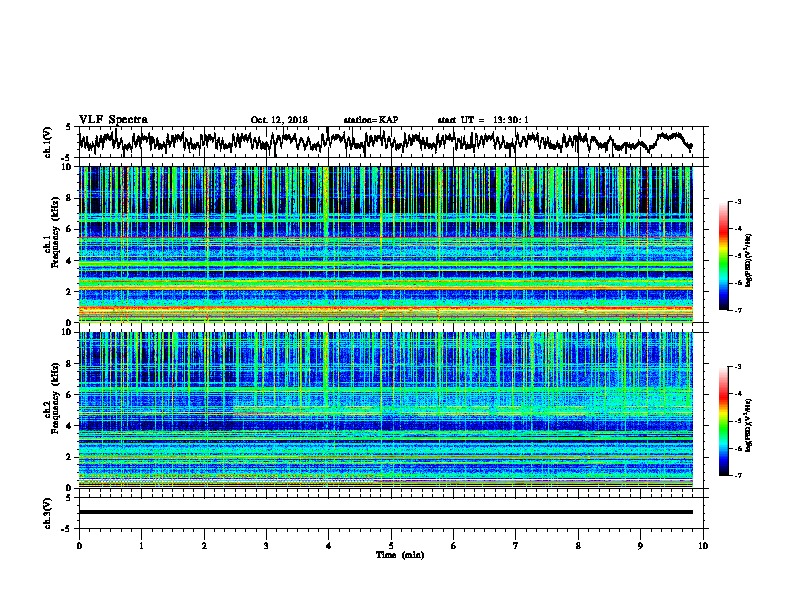Click the "-3" label on ch.2 color bar
The image size is (792, 612).
tap(737, 367)
